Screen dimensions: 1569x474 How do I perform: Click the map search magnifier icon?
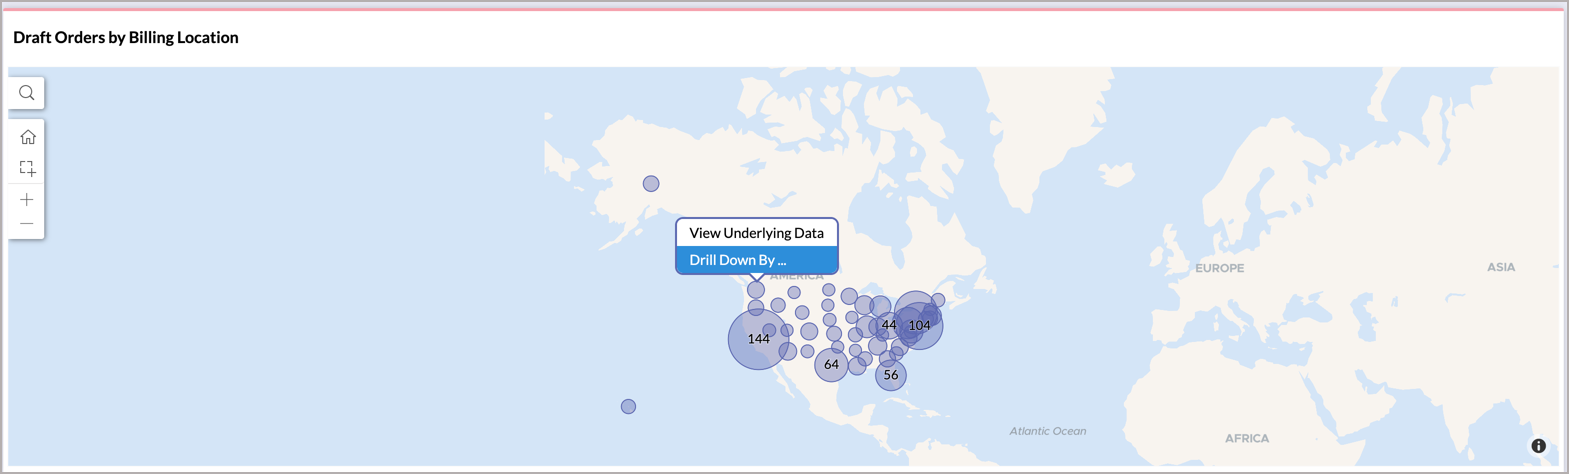pyautogui.click(x=27, y=93)
